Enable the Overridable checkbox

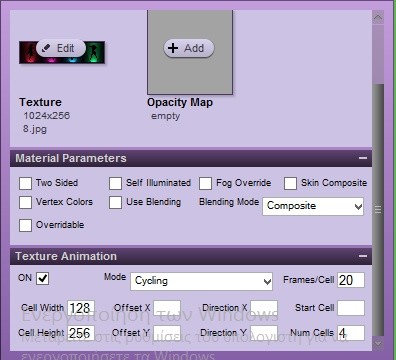coord(25,225)
